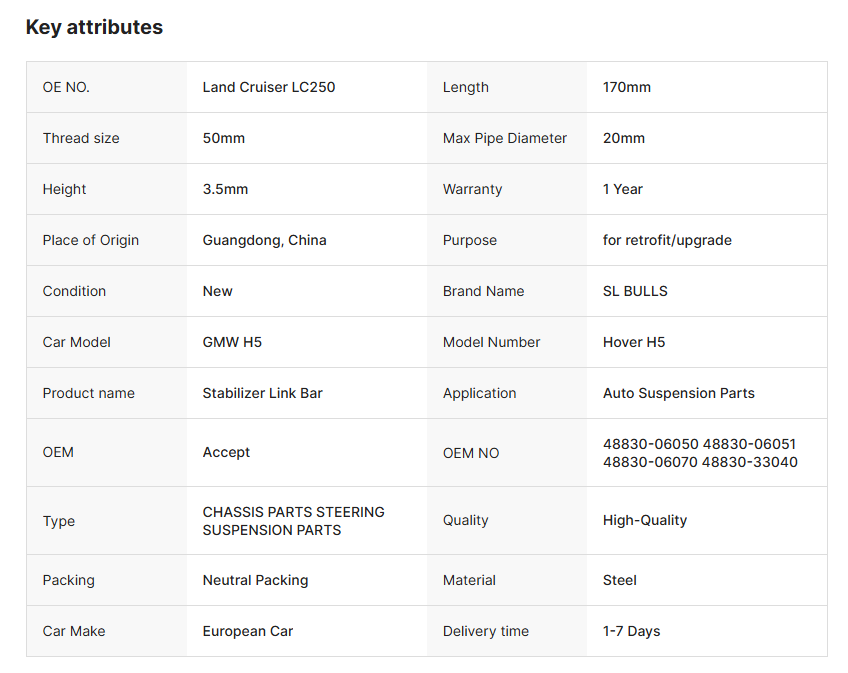Image resolution: width=848 pixels, height=673 pixels.
Task: Select the Land Cruiser LC250 value
Action: (269, 87)
